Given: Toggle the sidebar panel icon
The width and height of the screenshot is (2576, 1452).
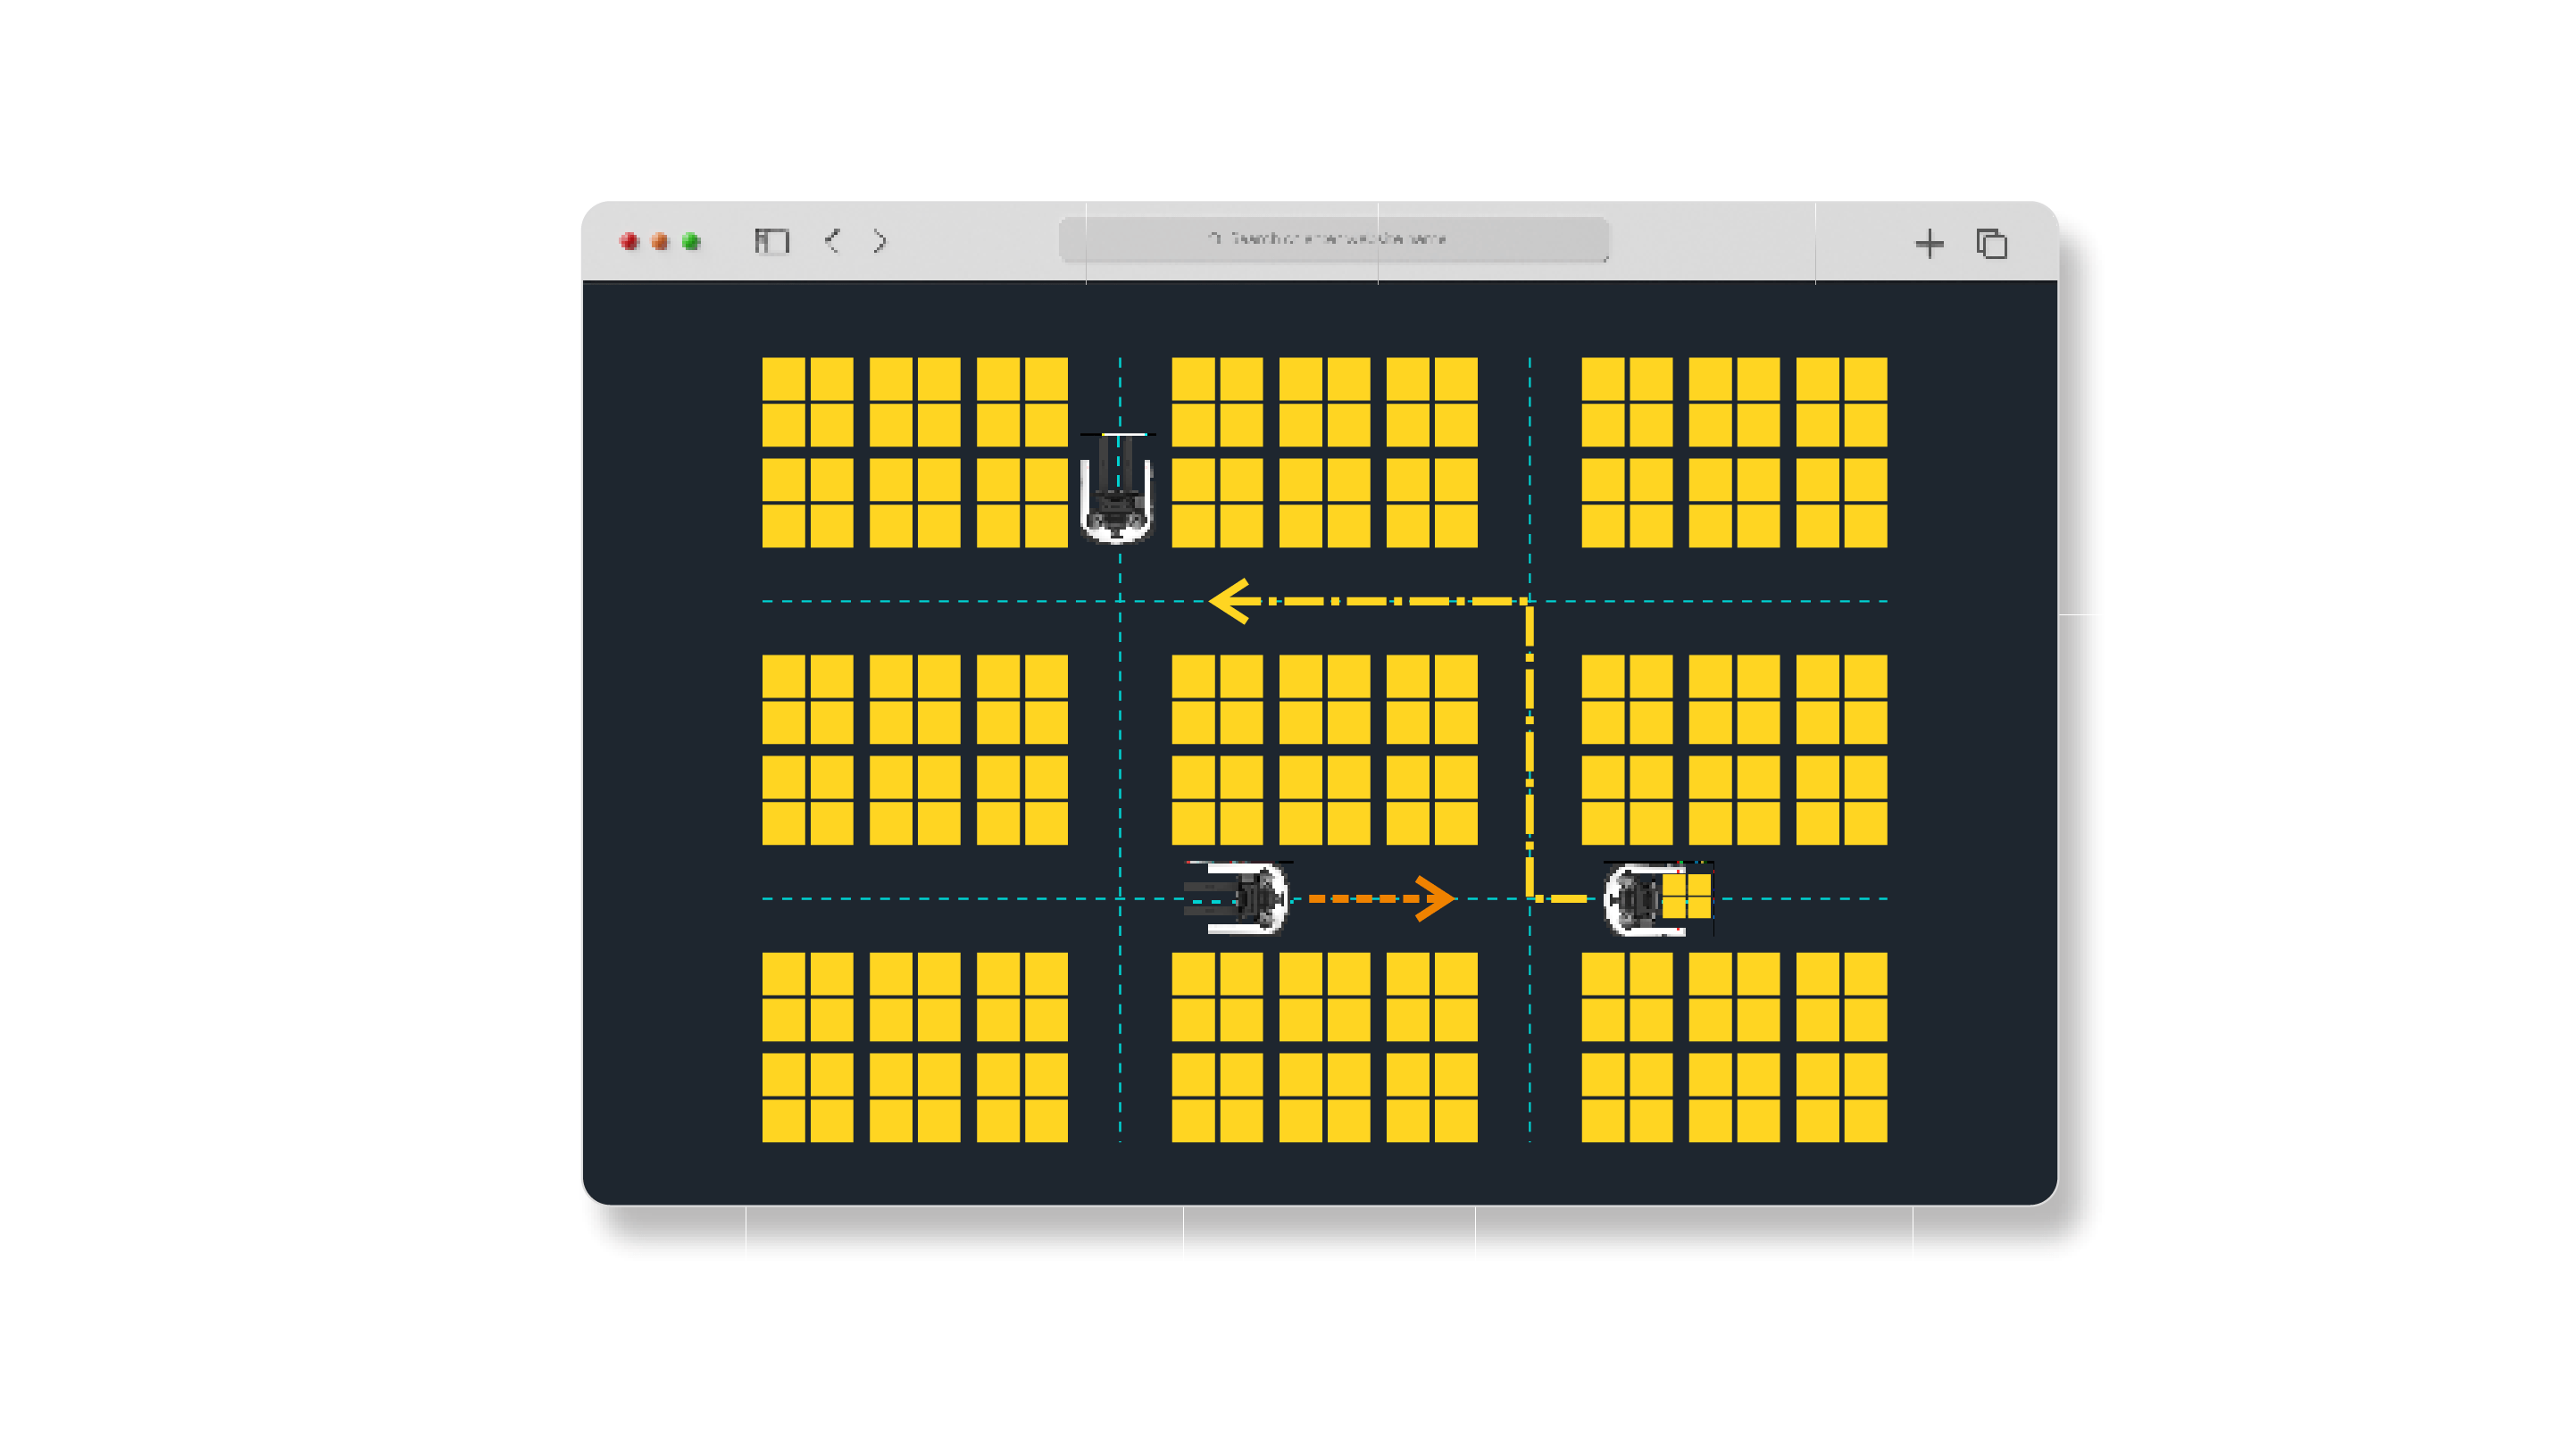Looking at the screenshot, I should (x=771, y=241).
